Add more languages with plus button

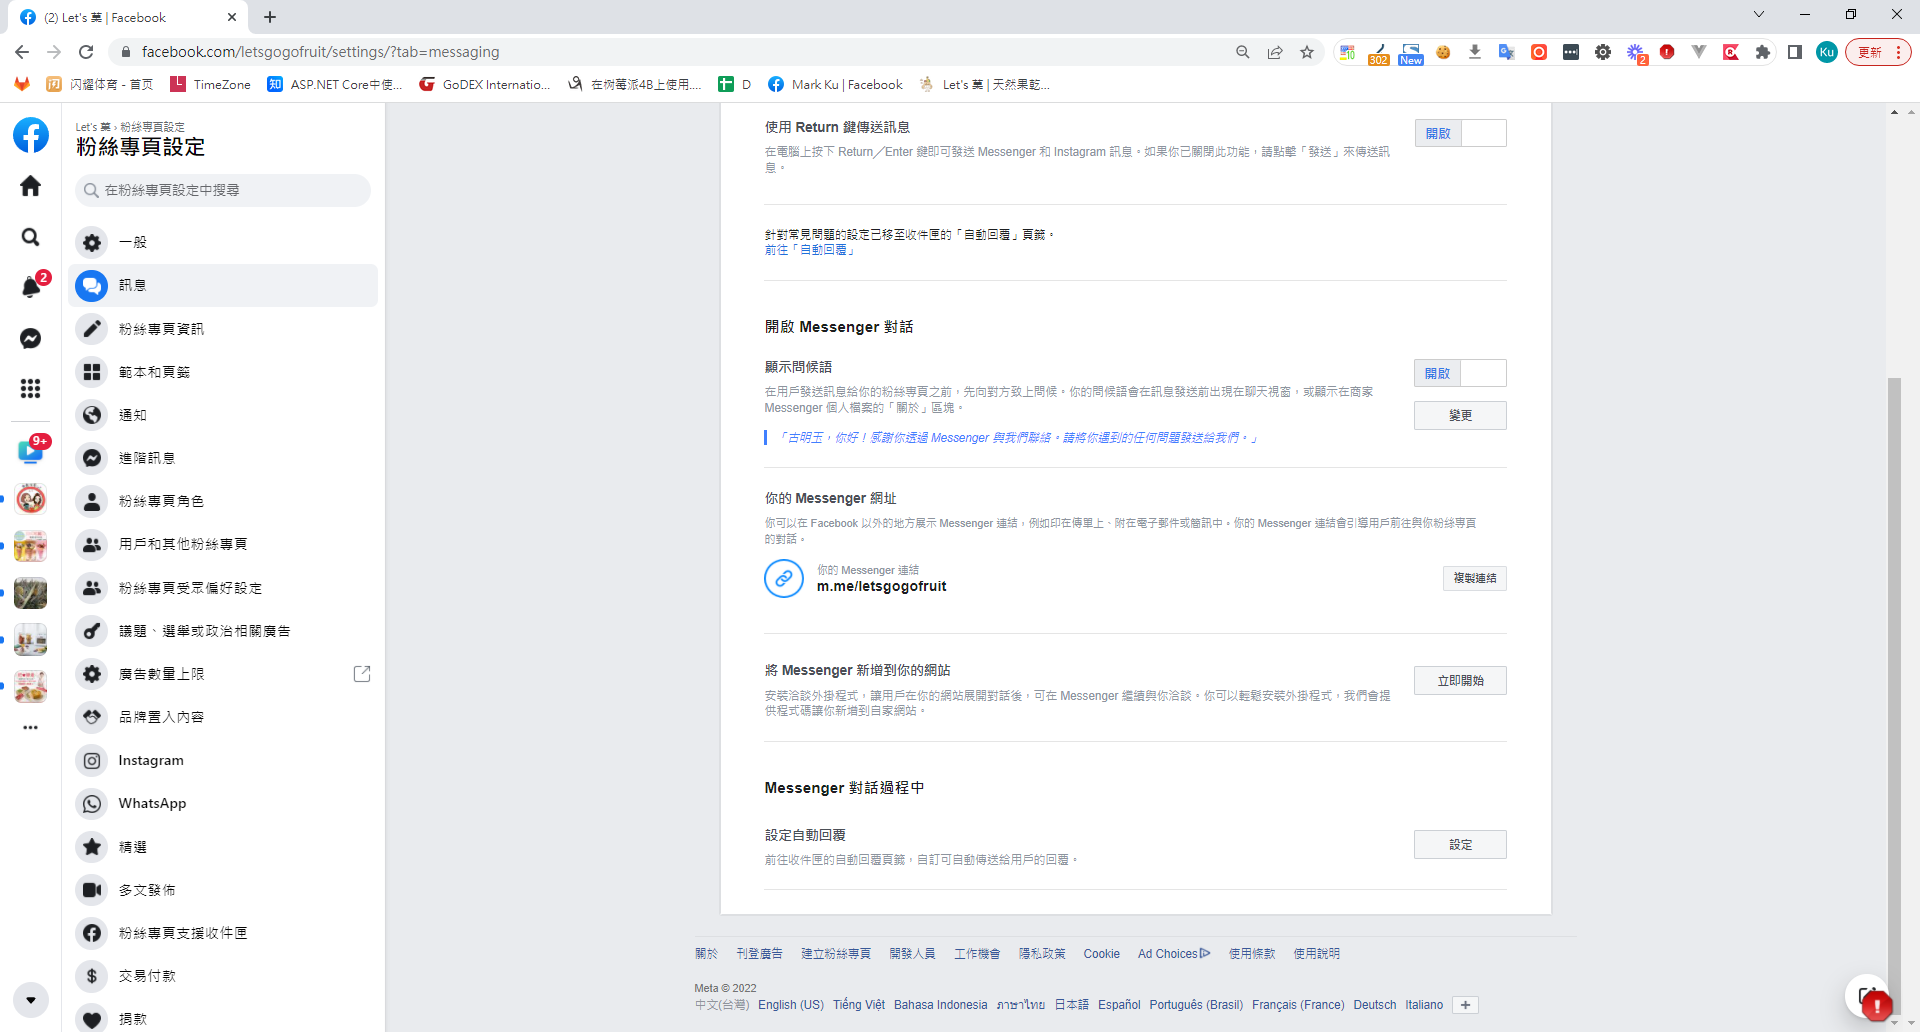click(1465, 1005)
